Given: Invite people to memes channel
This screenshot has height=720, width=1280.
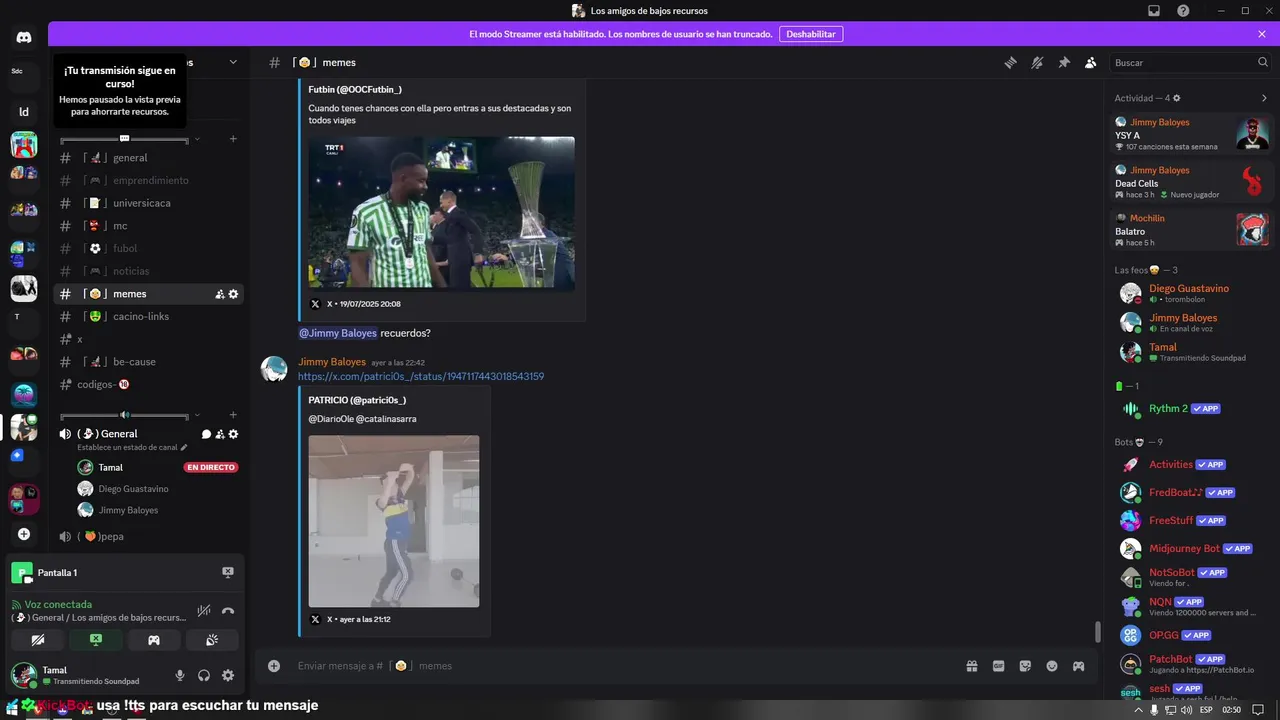Looking at the screenshot, I should tap(219, 294).
